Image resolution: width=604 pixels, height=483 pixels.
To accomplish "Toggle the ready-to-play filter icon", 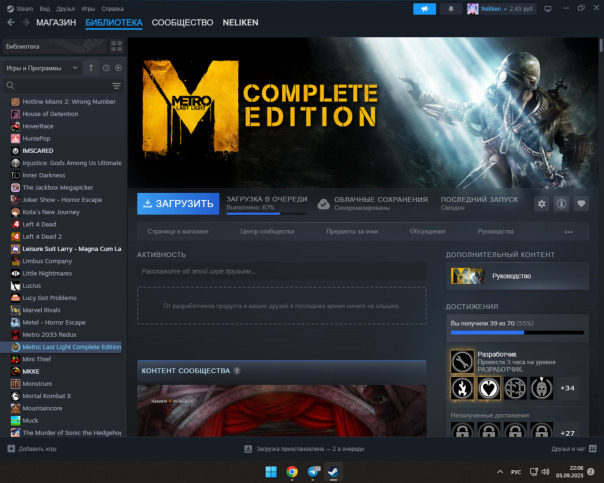I will 118,68.
